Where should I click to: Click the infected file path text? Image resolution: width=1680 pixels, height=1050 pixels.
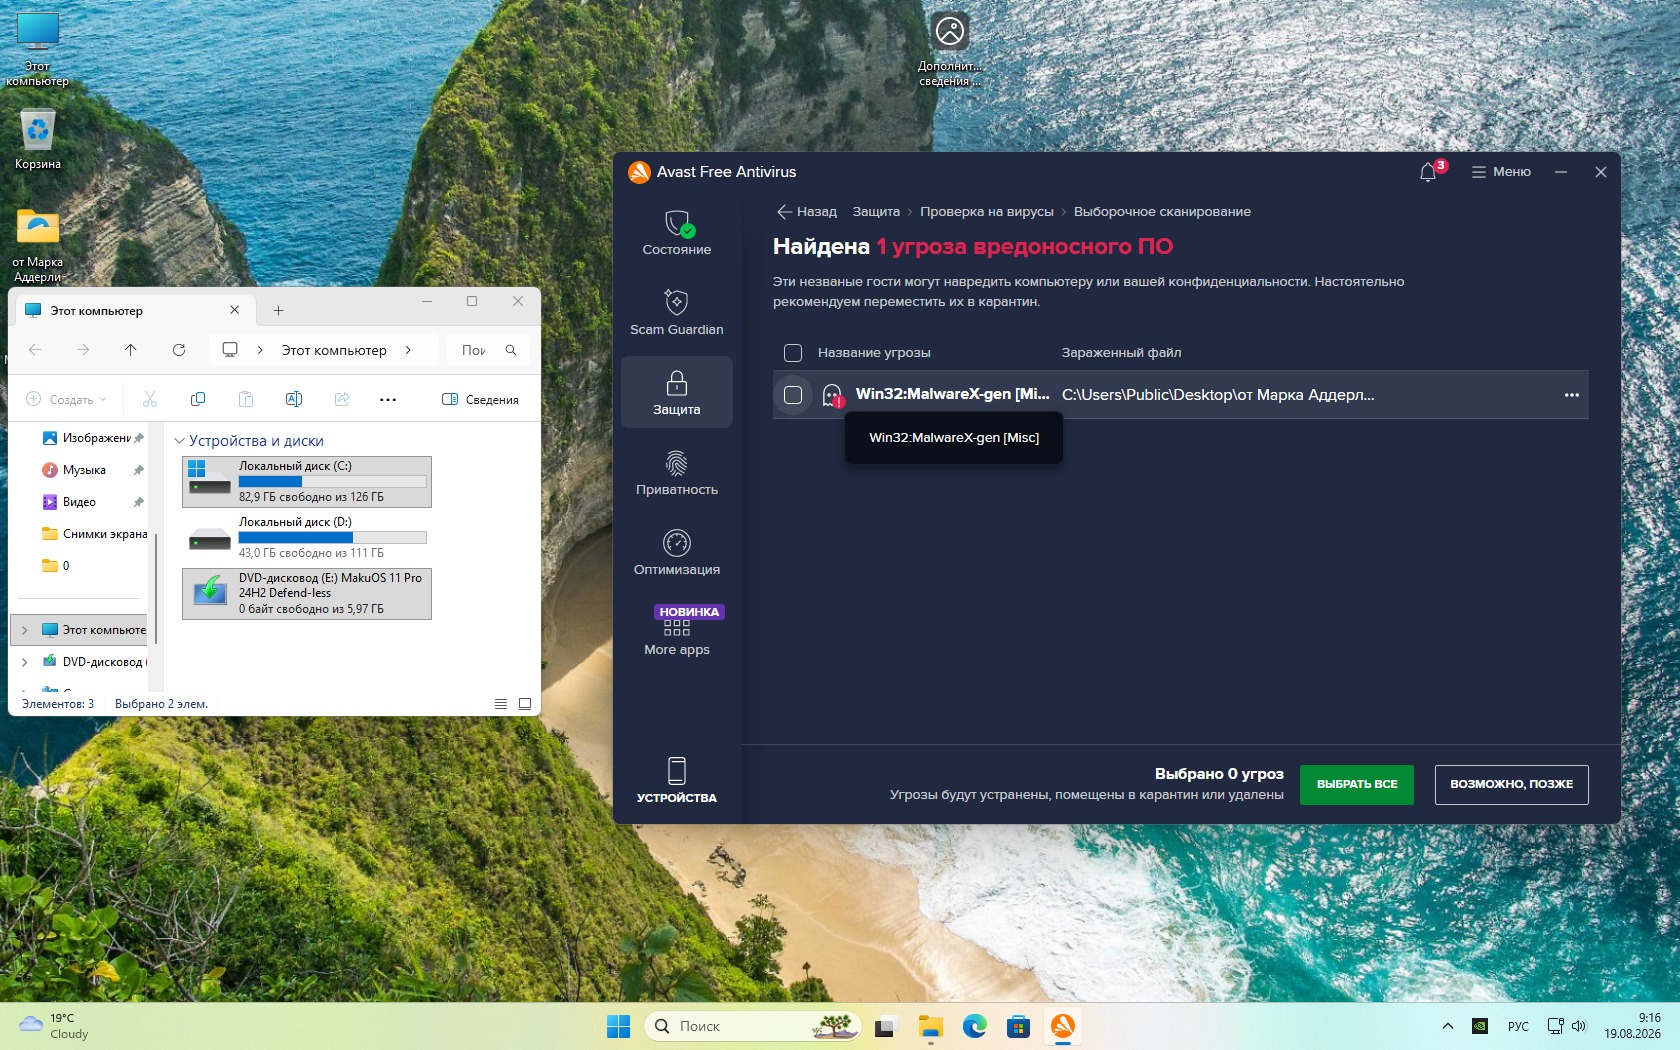tap(1218, 395)
